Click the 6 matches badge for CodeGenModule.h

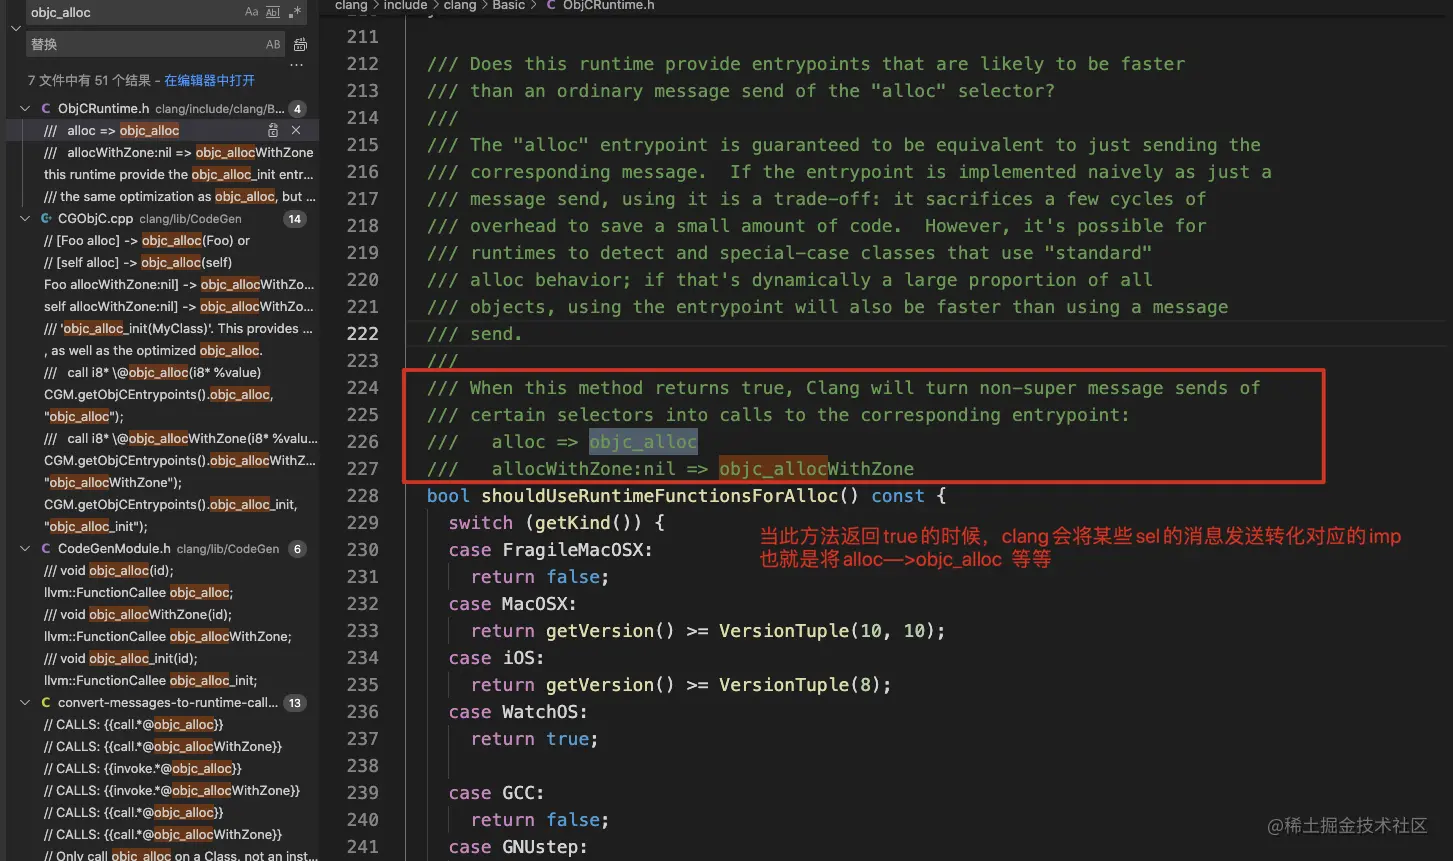pyautogui.click(x=297, y=549)
